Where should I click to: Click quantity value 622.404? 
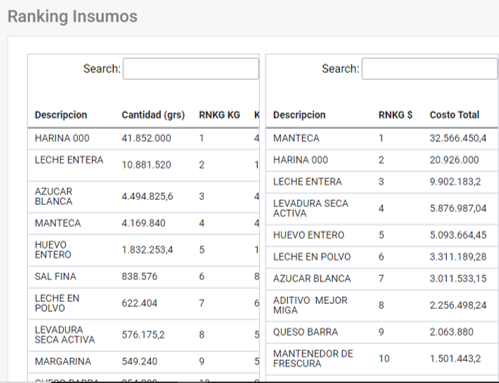click(x=139, y=303)
